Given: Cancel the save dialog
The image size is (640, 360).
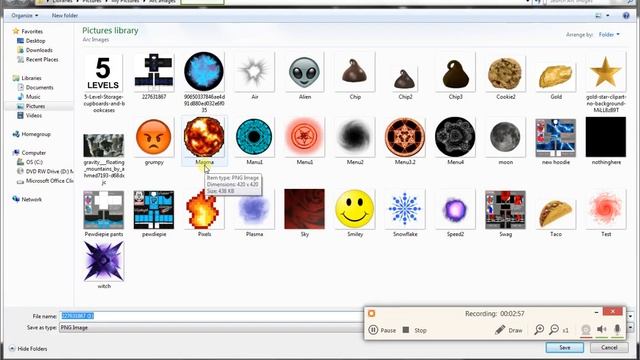Looking at the screenshot, I should (609, 347).
